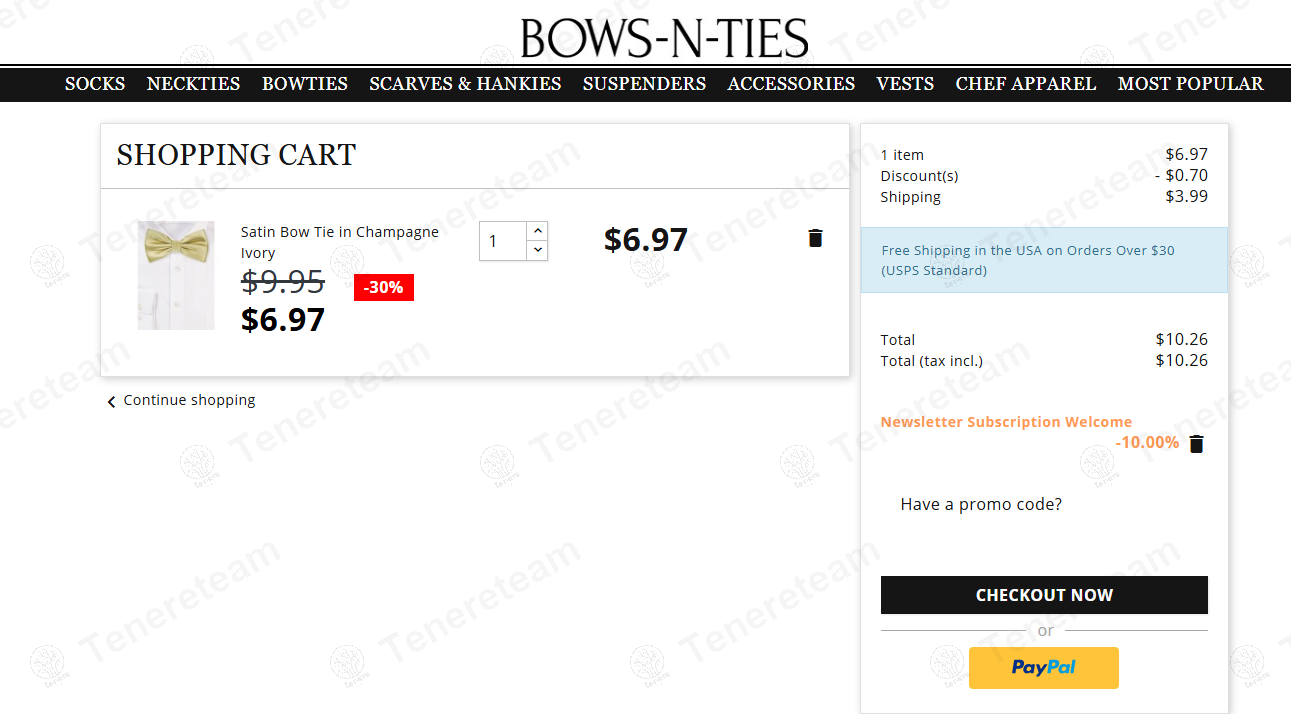This screenshot has height=714, width=1291.
Task: Go to the Bowties category
Action: [304, 84]
